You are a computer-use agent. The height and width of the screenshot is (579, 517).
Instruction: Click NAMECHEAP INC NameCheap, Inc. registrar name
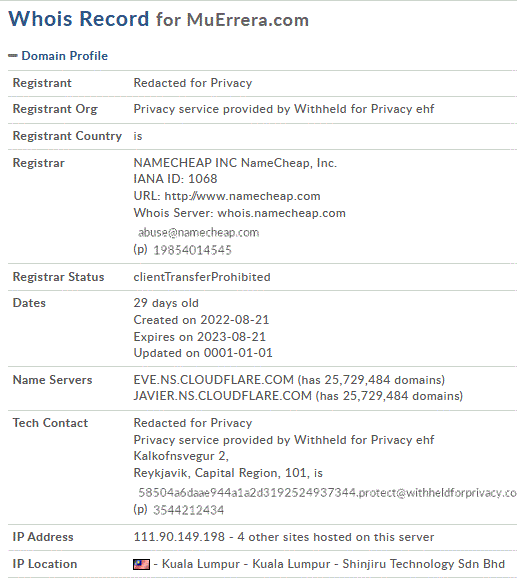coord(235,163)
